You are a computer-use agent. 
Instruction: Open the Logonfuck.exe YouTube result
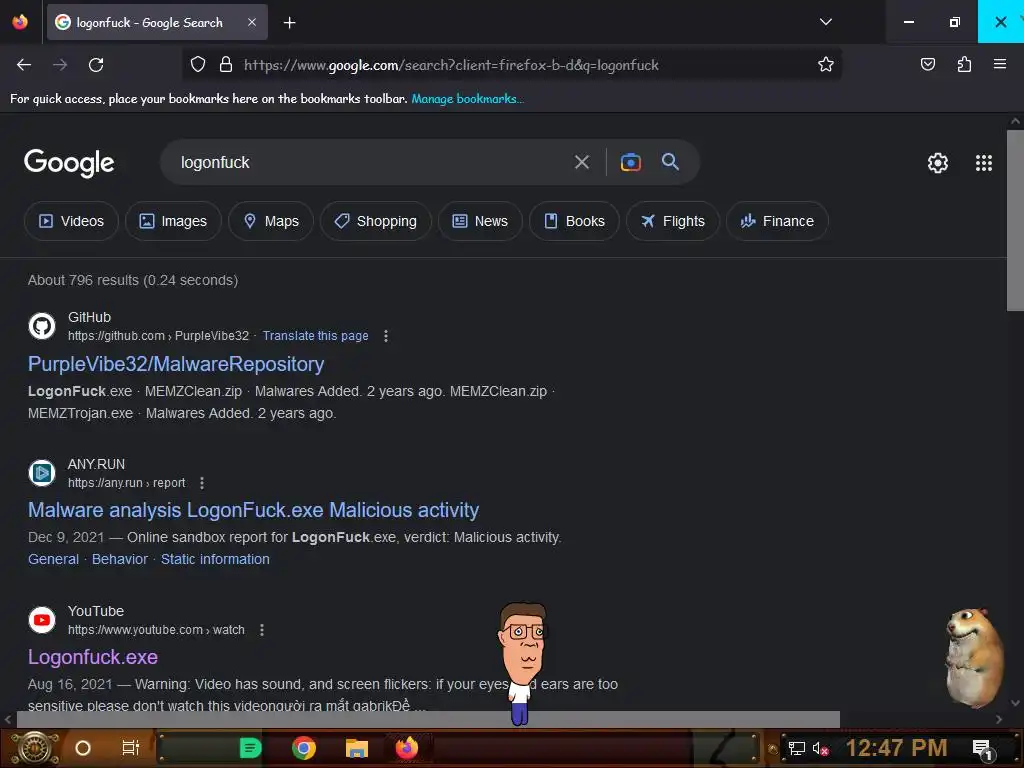pos(93,657)
